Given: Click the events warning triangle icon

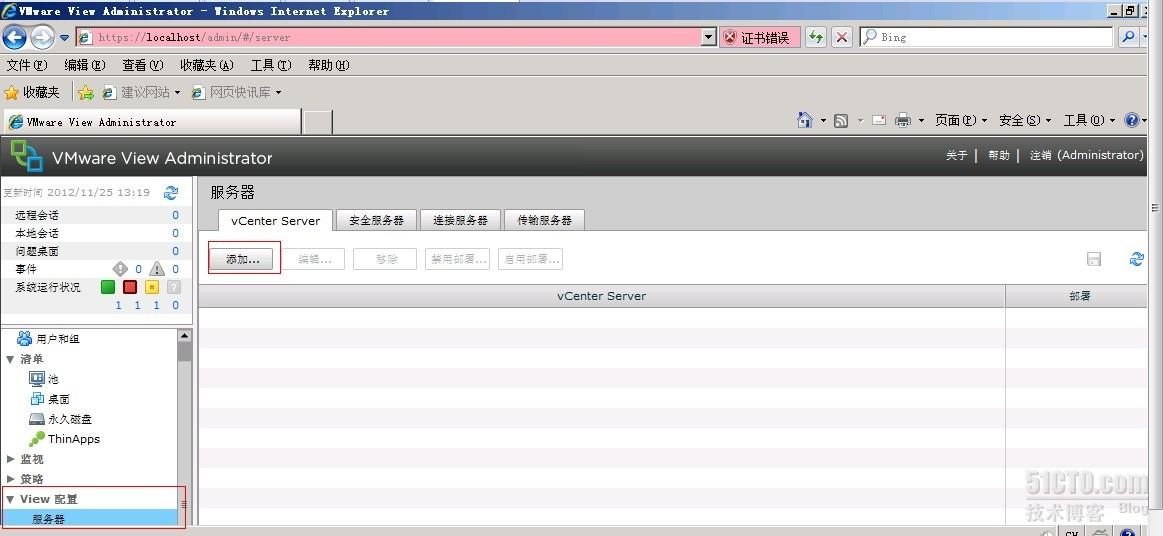Looking at the screenshot, I should click(157, 269).
